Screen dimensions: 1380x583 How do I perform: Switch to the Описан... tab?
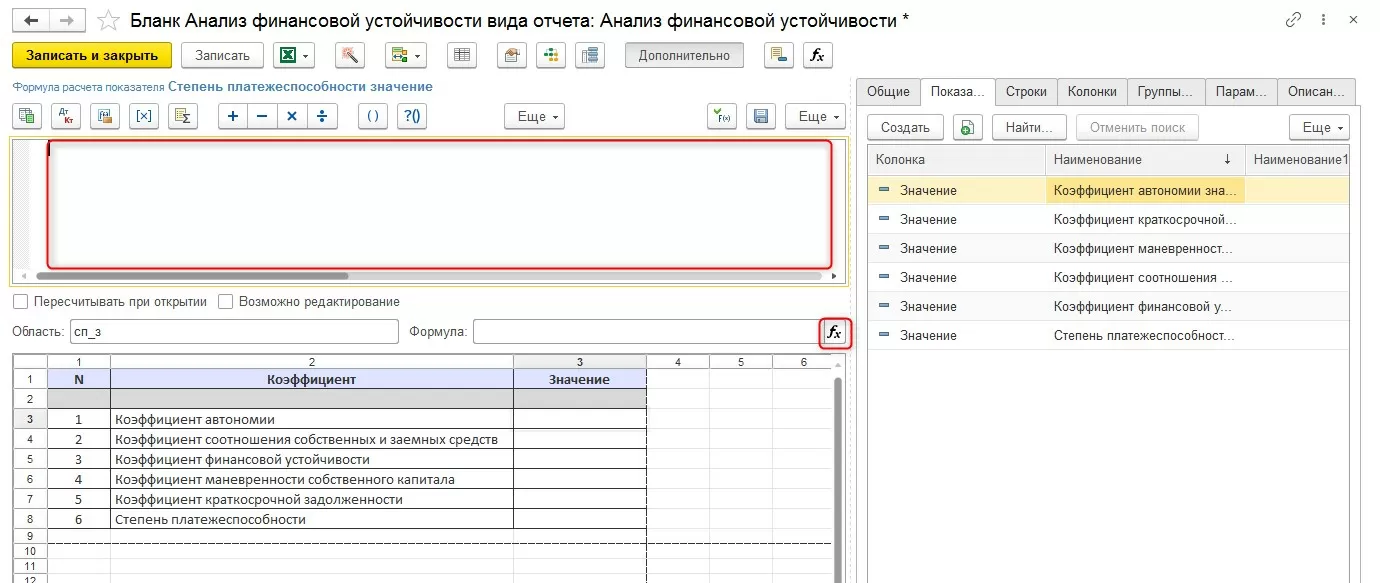[x=1316, y=91]
